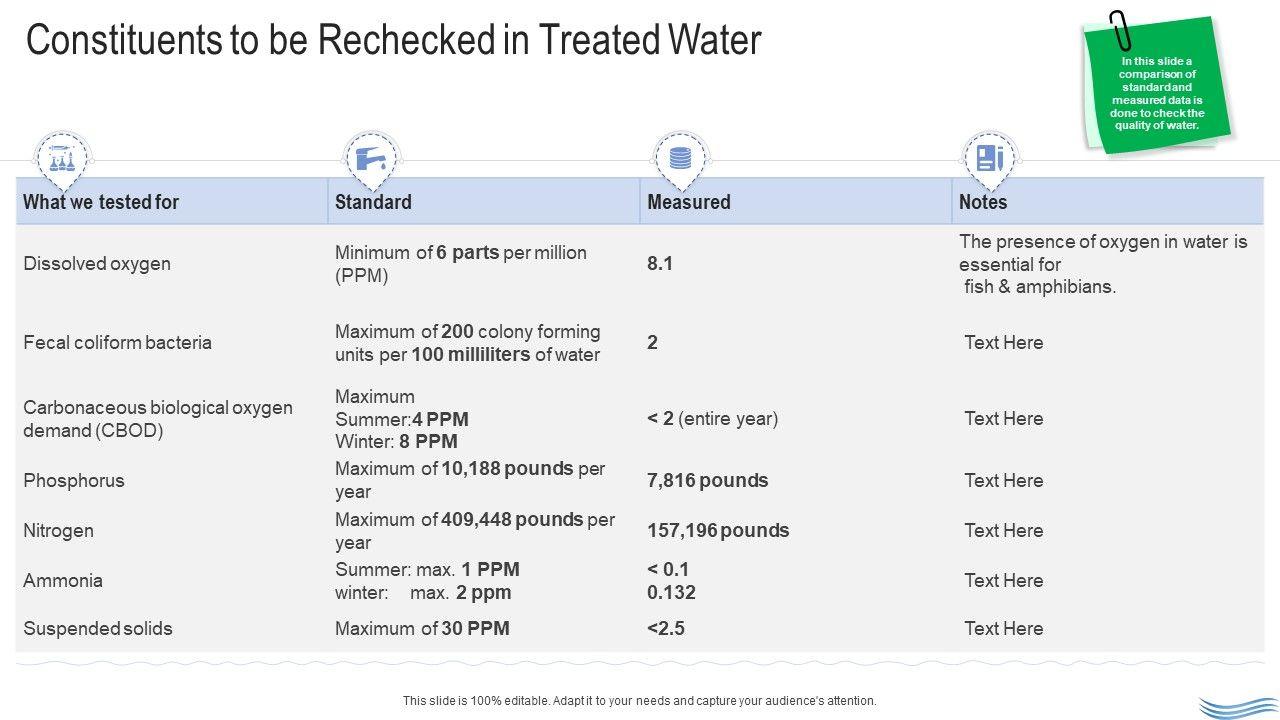Click the lab flasks icon above first column
The height and width of the screenshot is (720, 1280).
pos(62,157)
